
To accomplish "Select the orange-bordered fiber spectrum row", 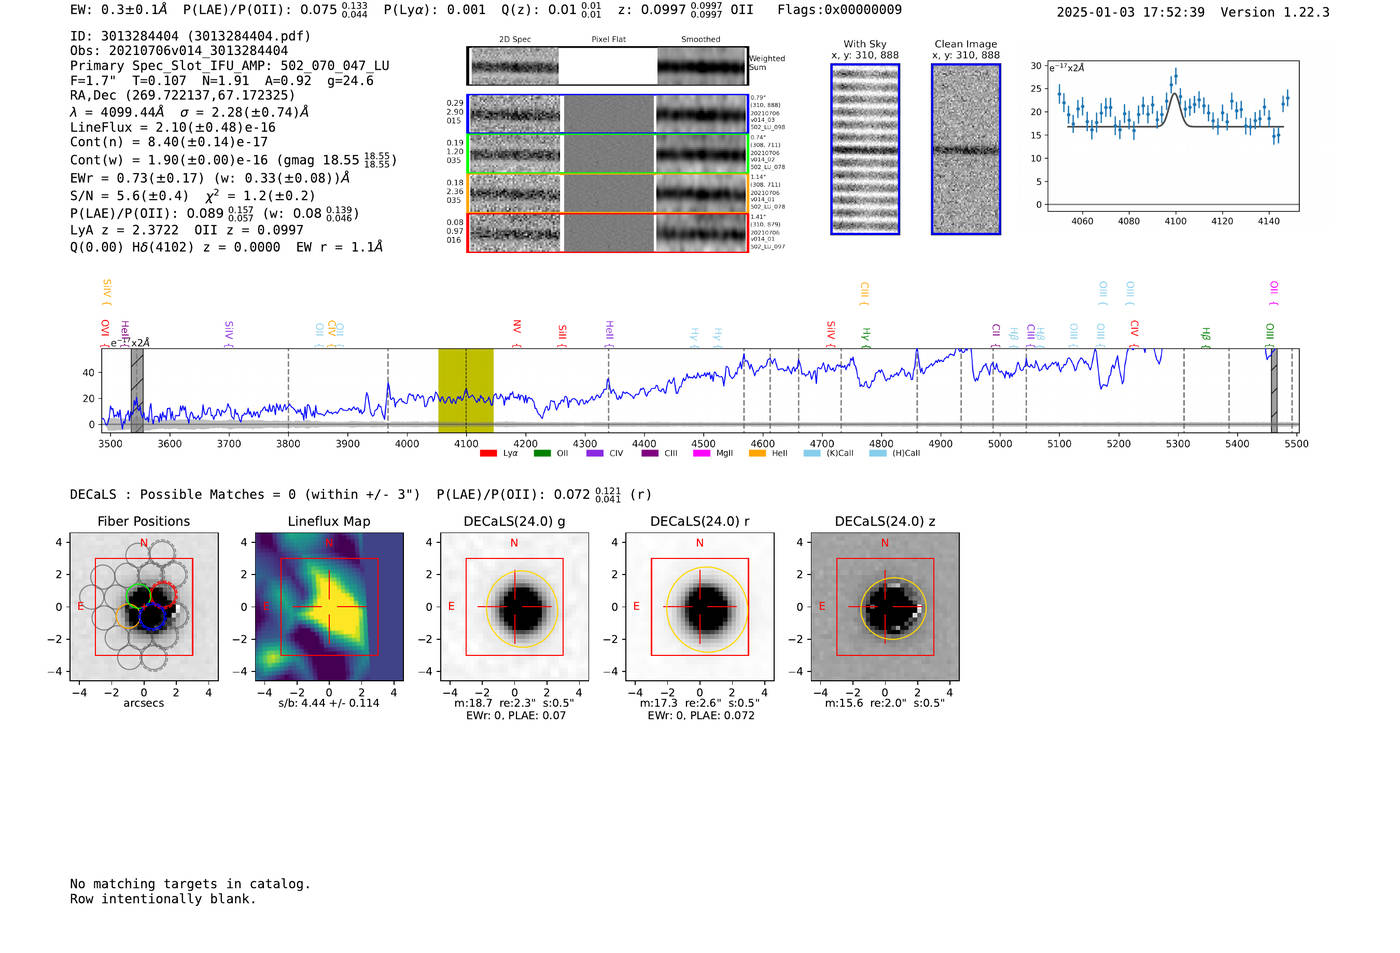I will [607, 193].
